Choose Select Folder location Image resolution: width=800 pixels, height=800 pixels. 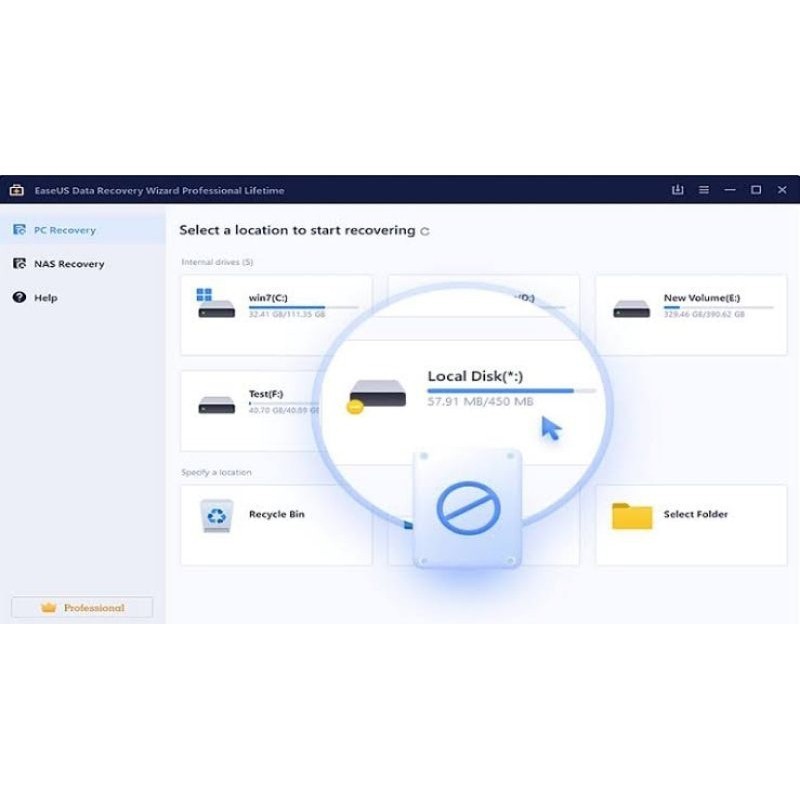(x=691, y=525)
